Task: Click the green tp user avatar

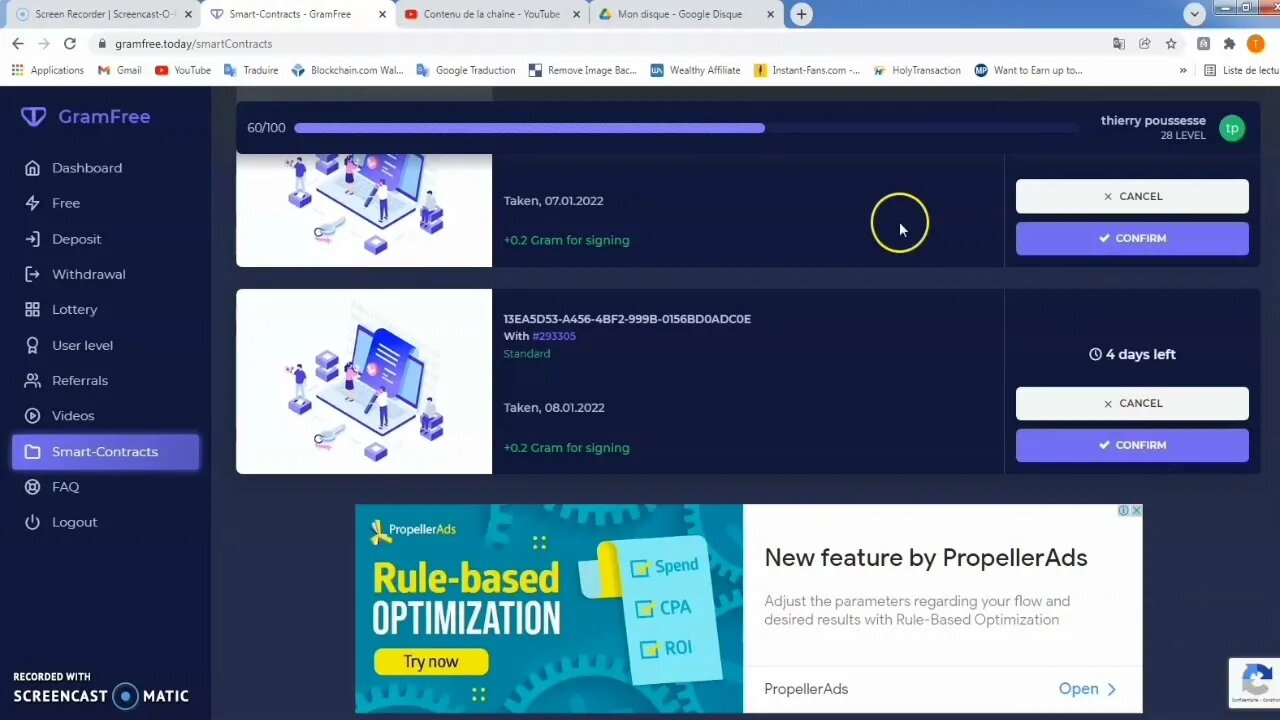Action: tap(1232, 128)
